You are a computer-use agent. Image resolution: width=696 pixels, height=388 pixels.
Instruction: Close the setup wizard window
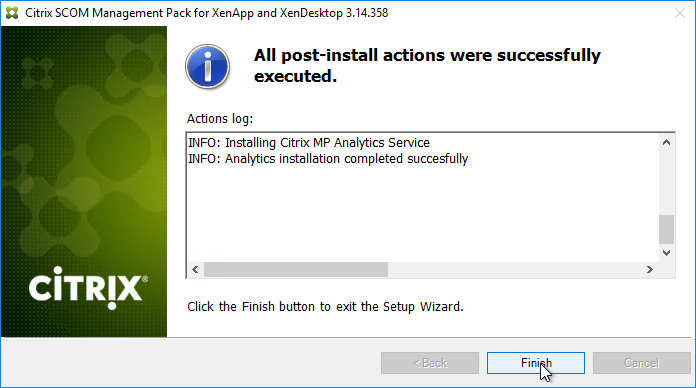pyautogui.click(x=680, y=13)
